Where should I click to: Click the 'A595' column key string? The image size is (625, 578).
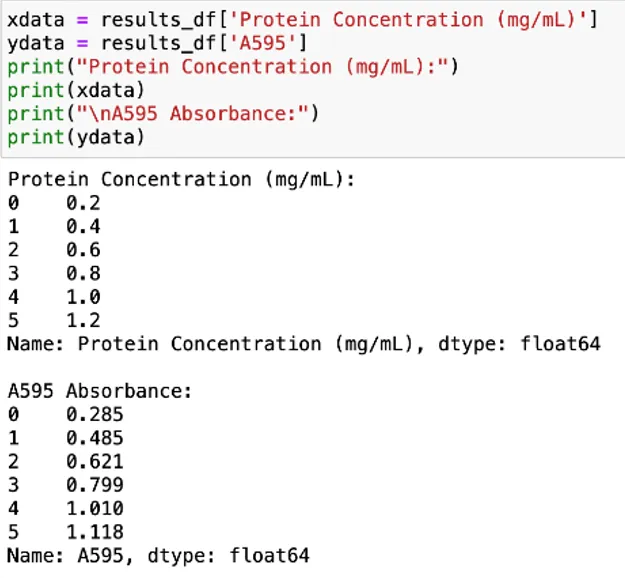coord(263,43)
